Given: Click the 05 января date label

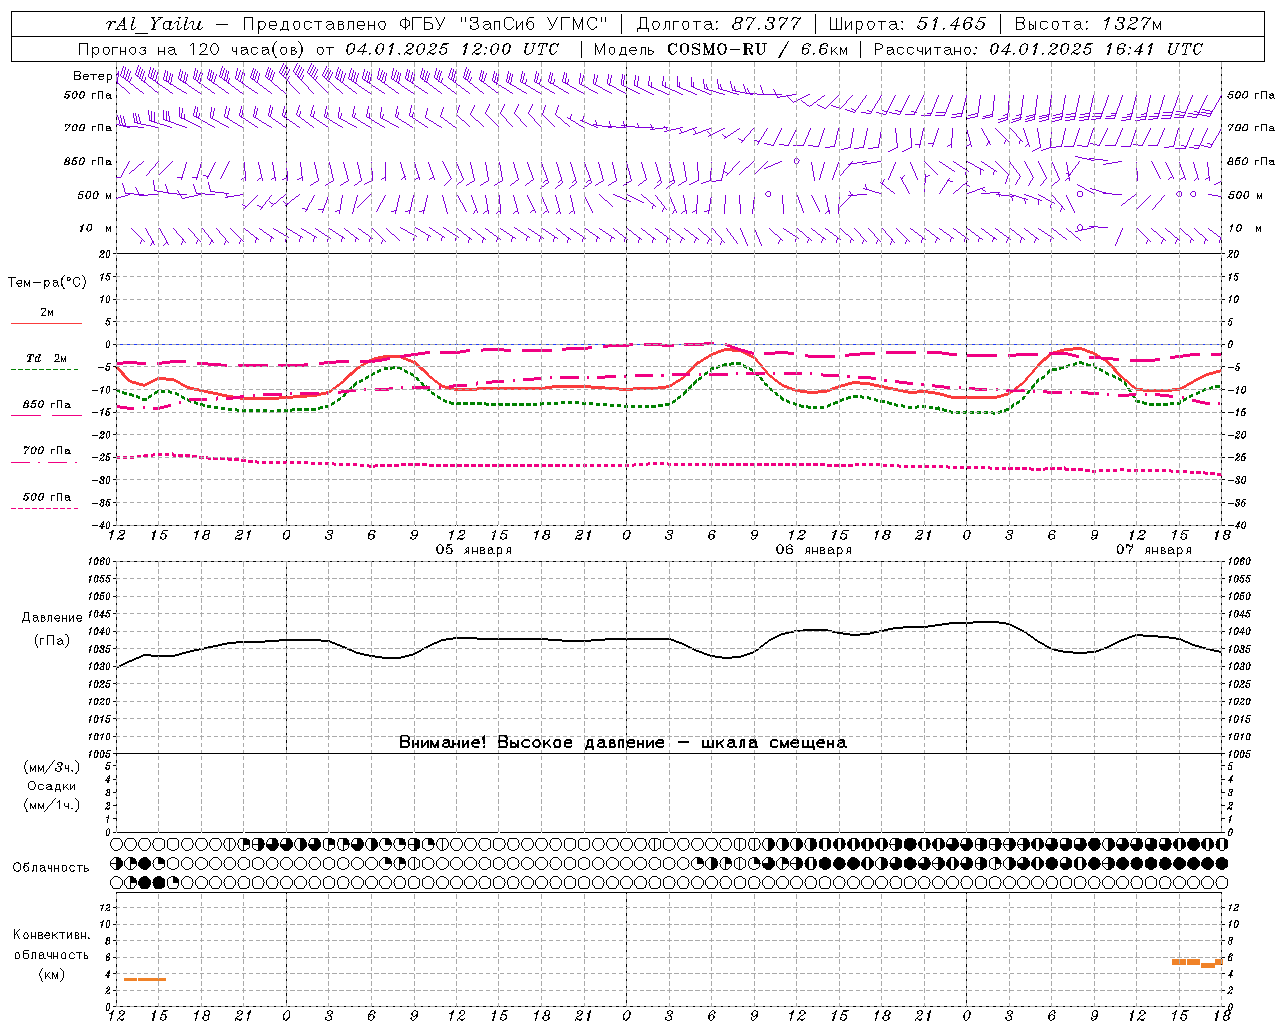Looking at the screenshot, I should pyautogui.click(x=474, y=550).
